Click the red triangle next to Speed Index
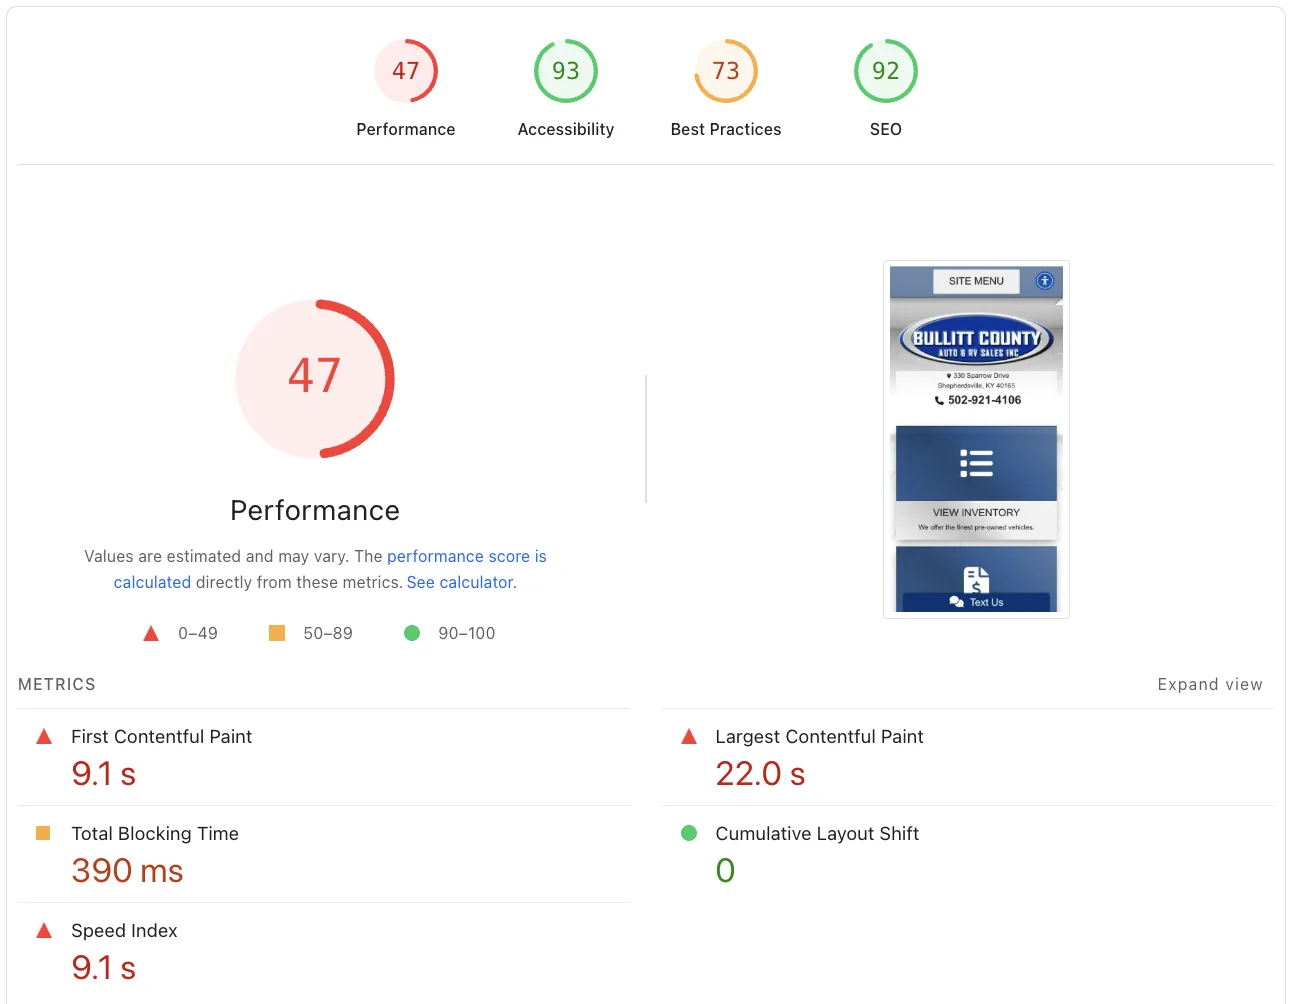1294x1004 pixels. pos(44,931)
